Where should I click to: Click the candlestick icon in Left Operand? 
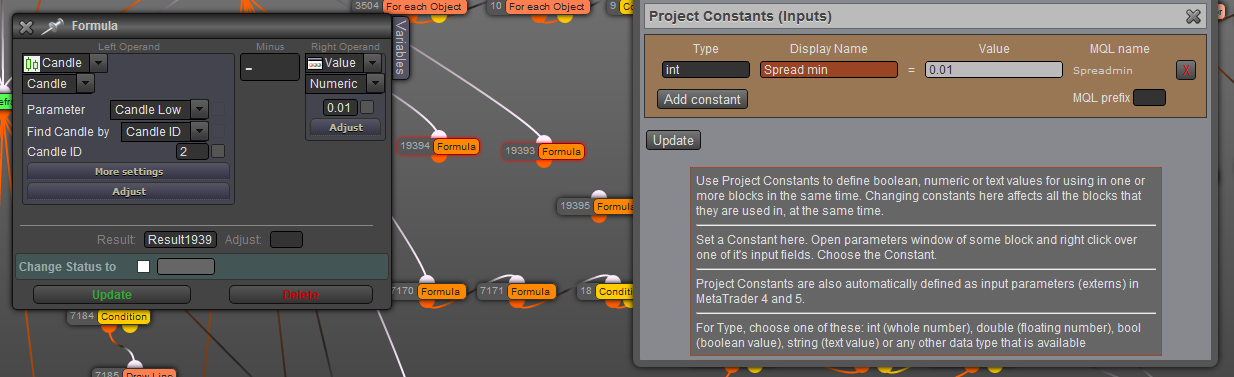click(31, 63)
